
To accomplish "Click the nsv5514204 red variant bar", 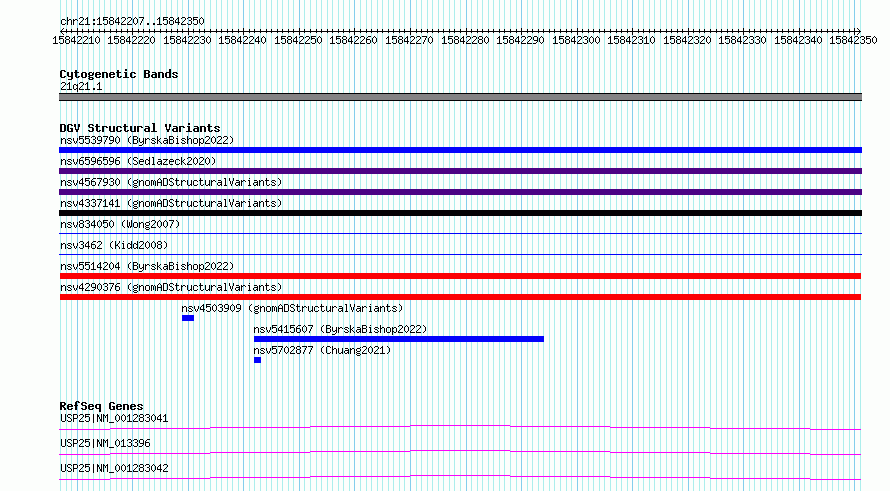I will [460, 276].
